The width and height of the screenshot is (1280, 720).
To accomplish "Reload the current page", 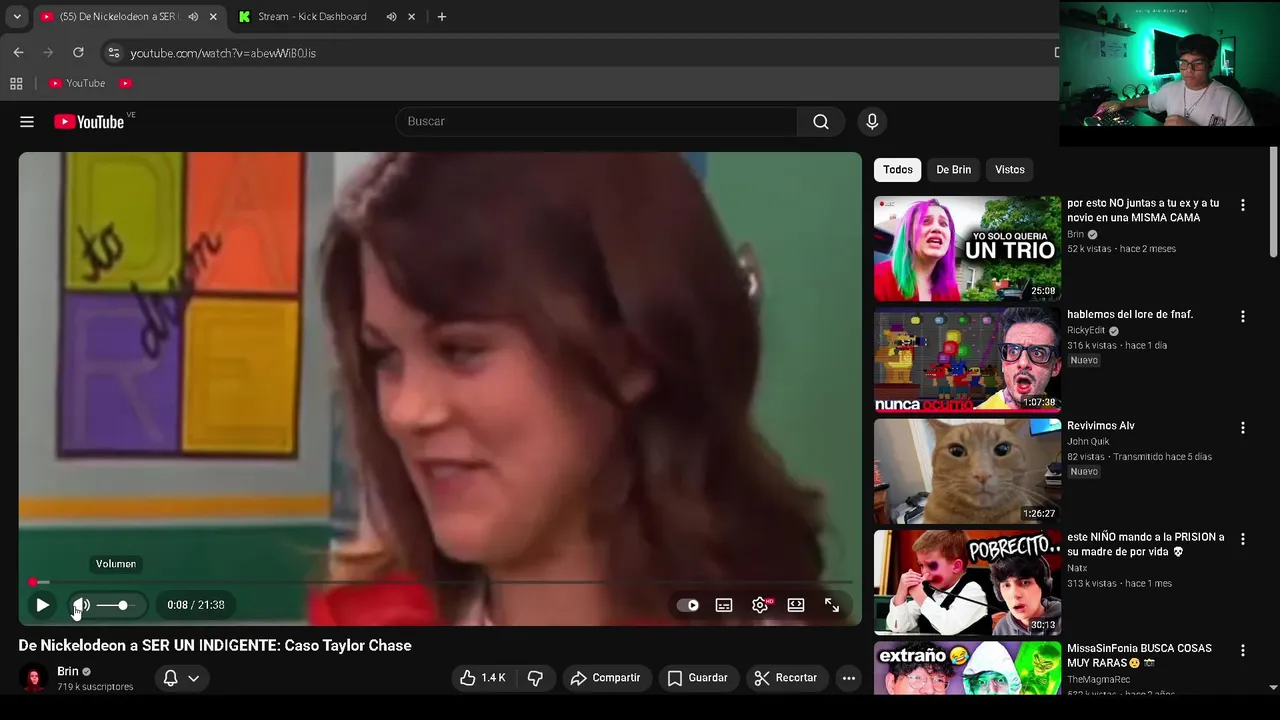I will coord(78,52).
